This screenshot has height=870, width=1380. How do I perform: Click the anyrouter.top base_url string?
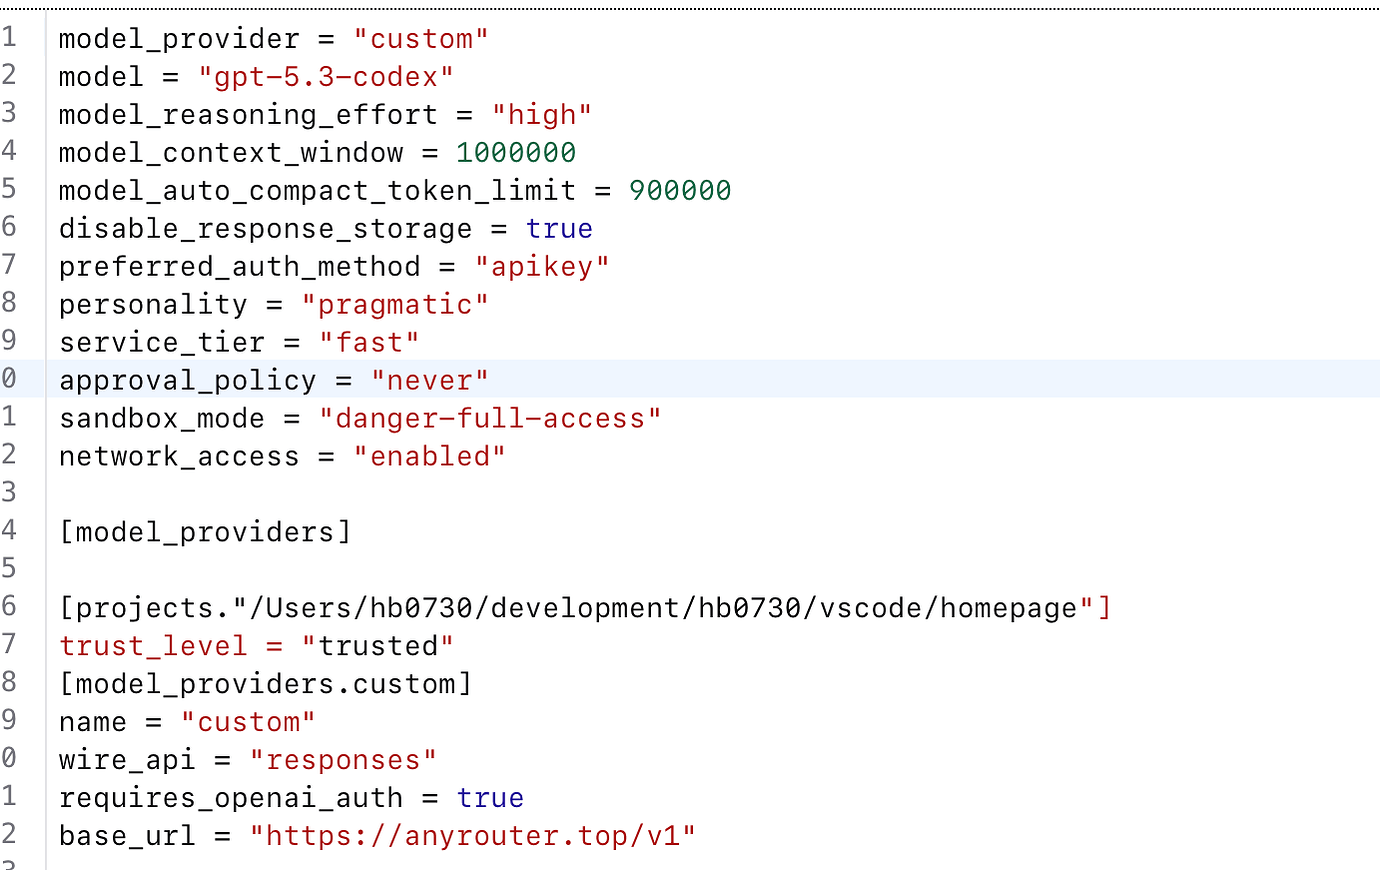pyautogui.click(x=473, y=836)
